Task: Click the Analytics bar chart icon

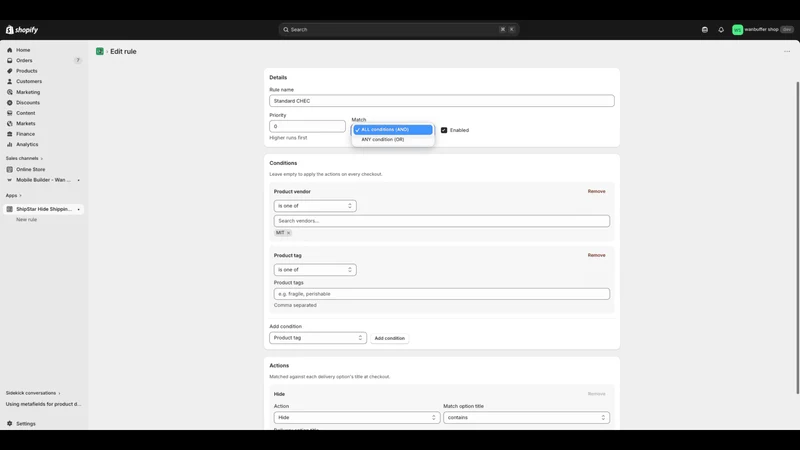Action: [9, 144]
